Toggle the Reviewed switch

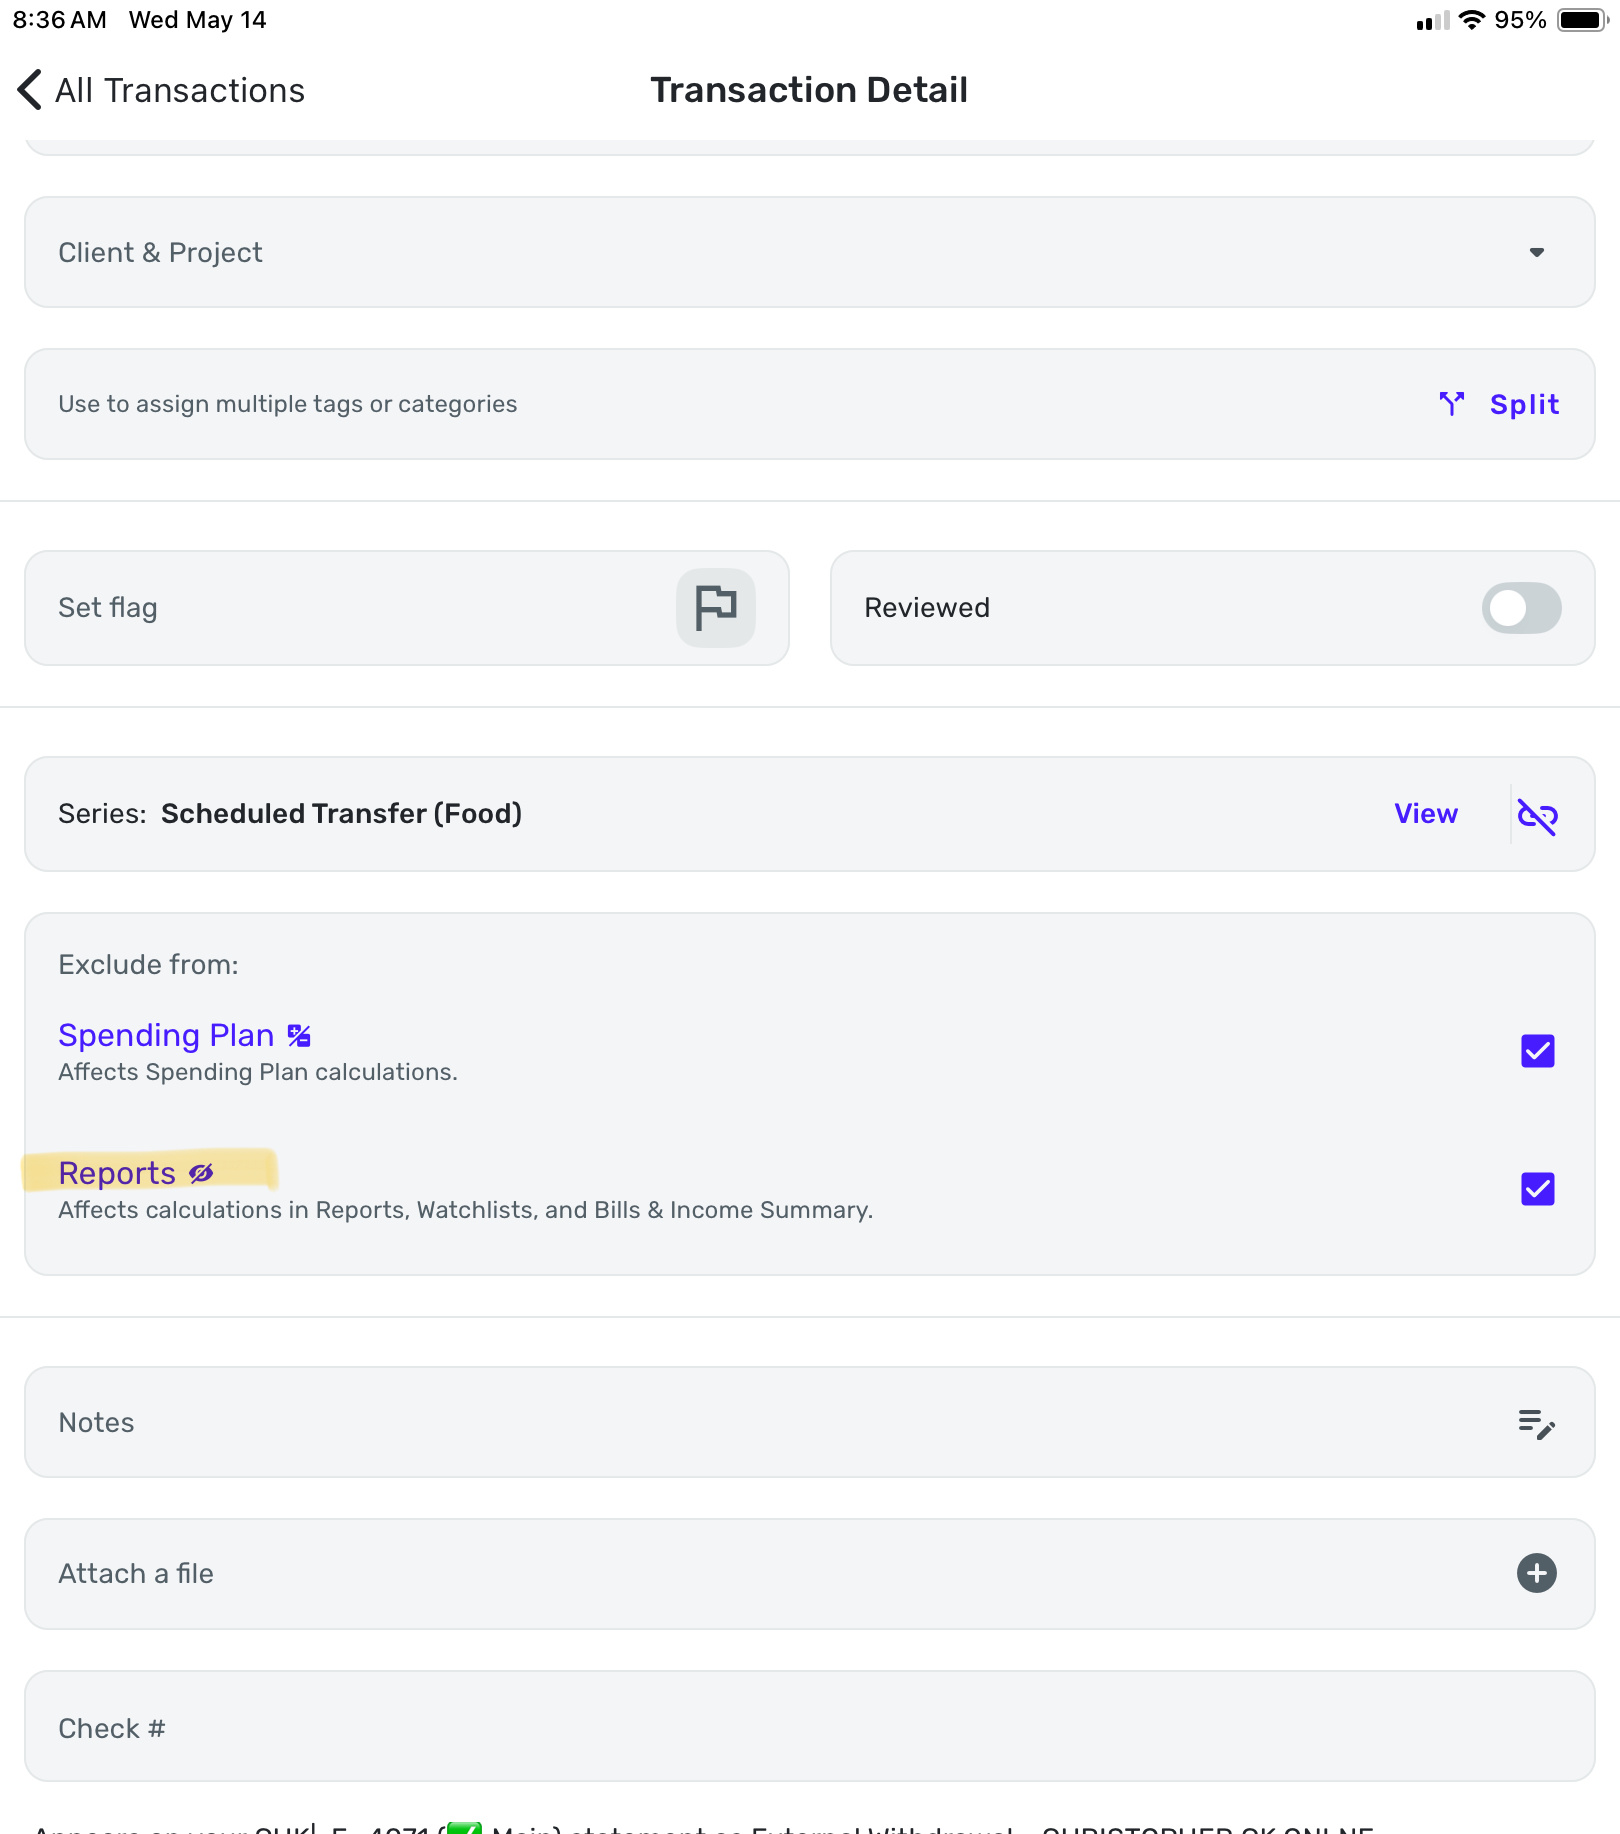tap(1520, 608)
